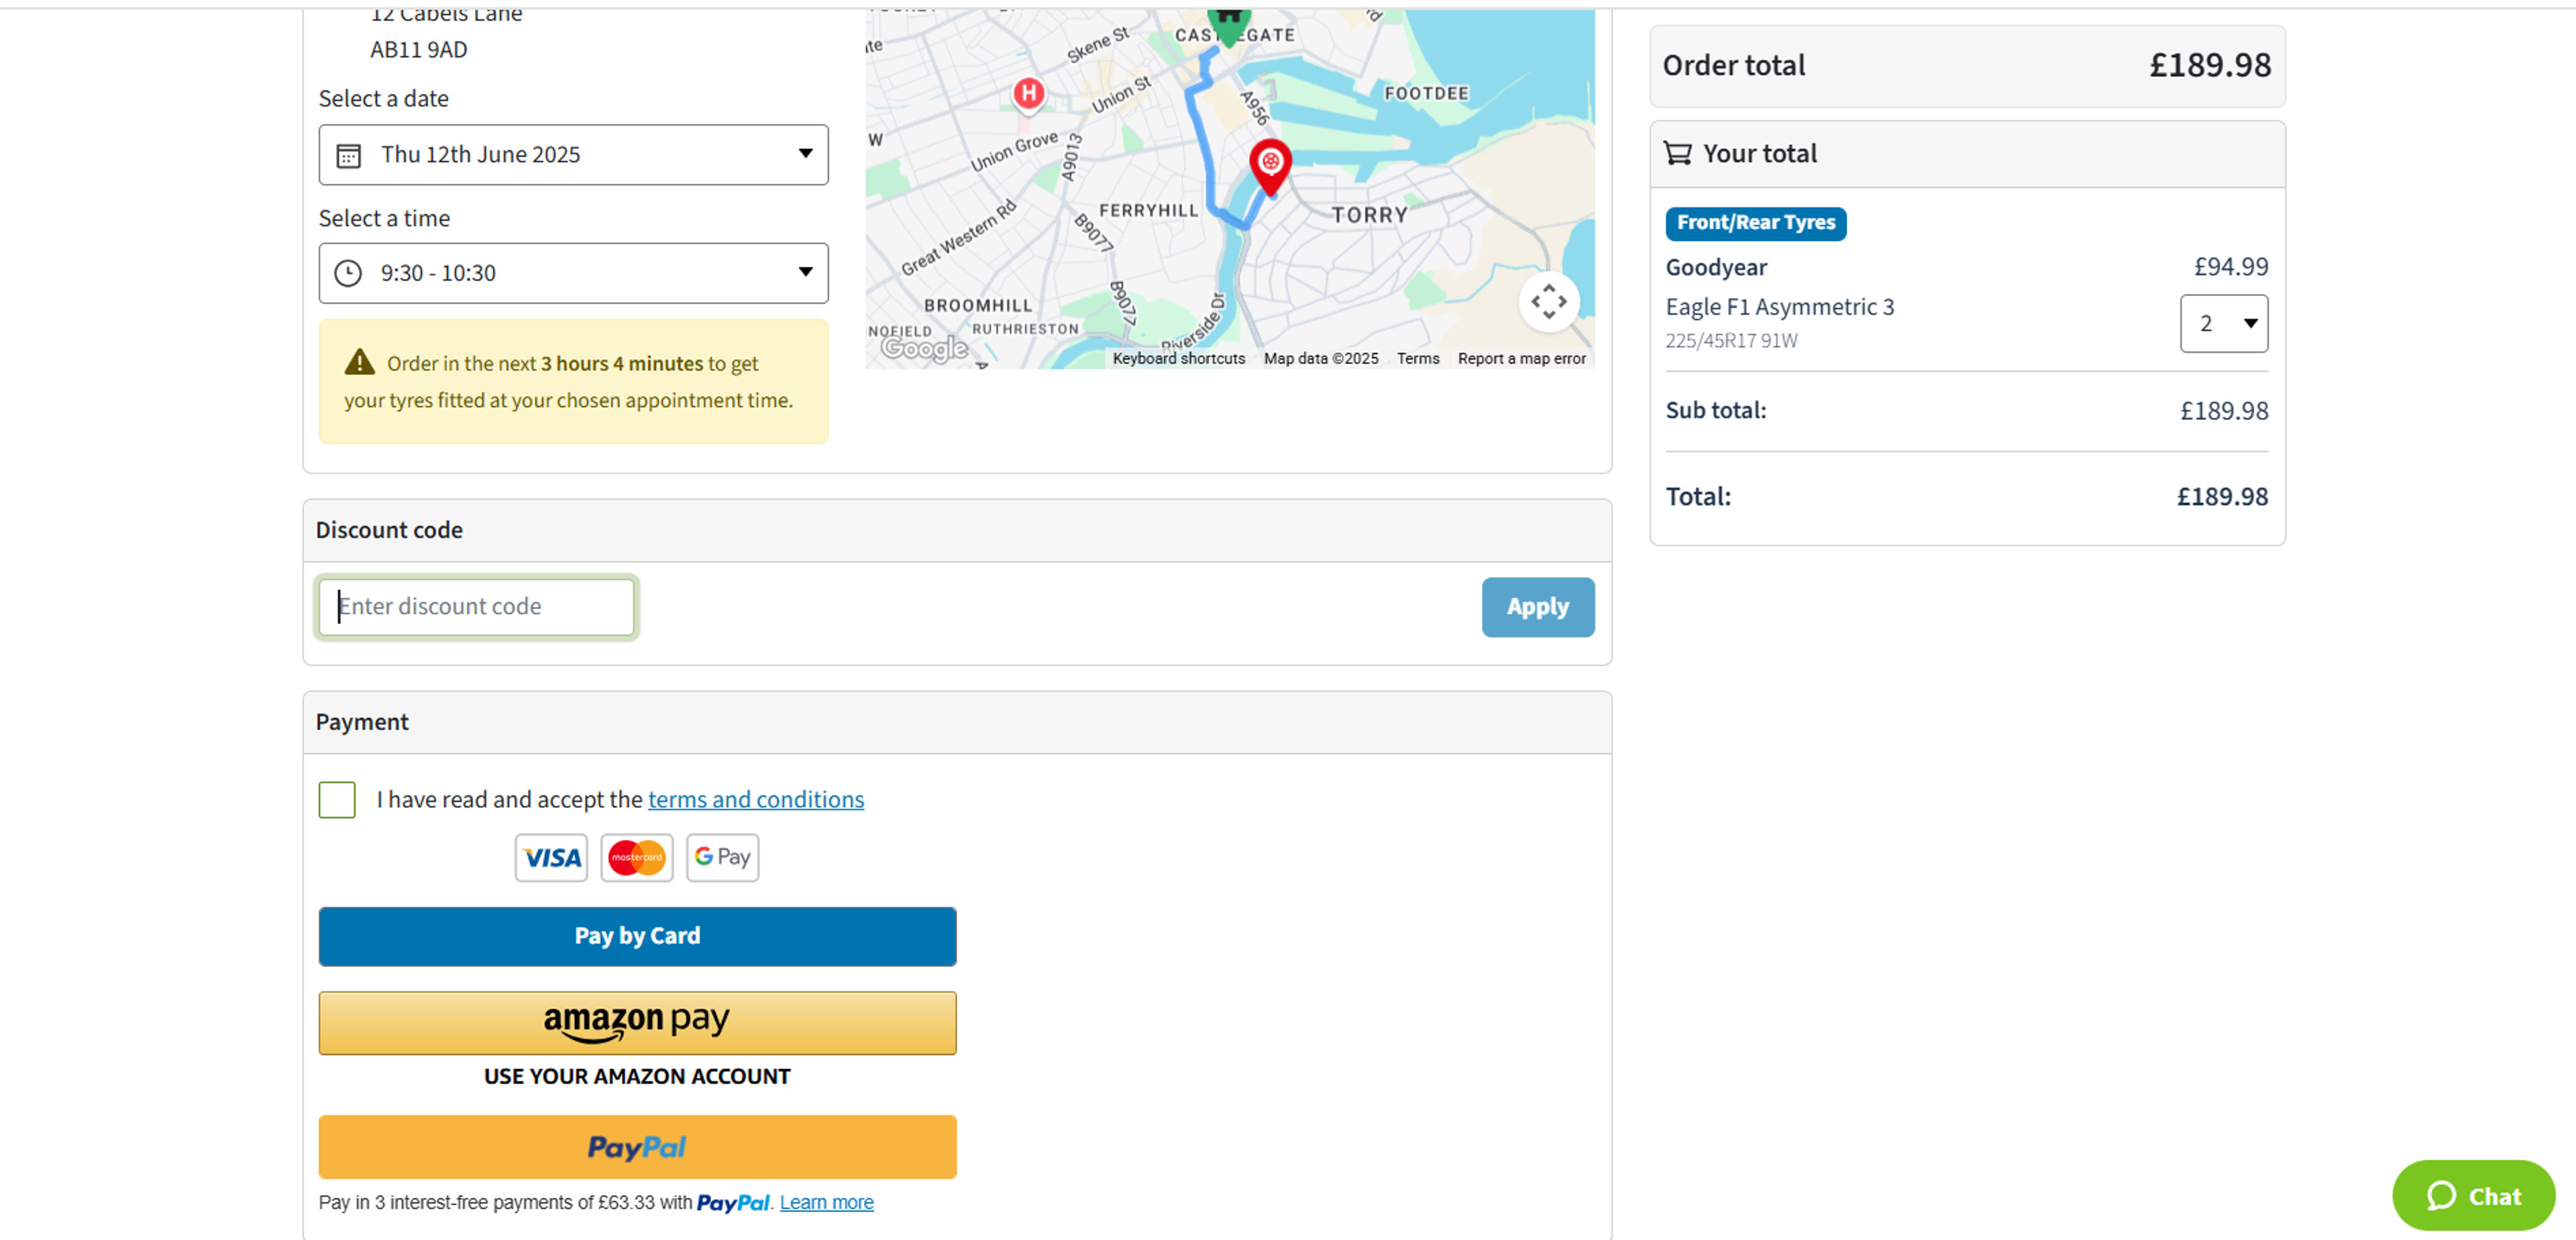The width and height of the screenshot is (2576, 1240).
Task: Open PayPal Learn more link
Action: (x=826, y=1202)
